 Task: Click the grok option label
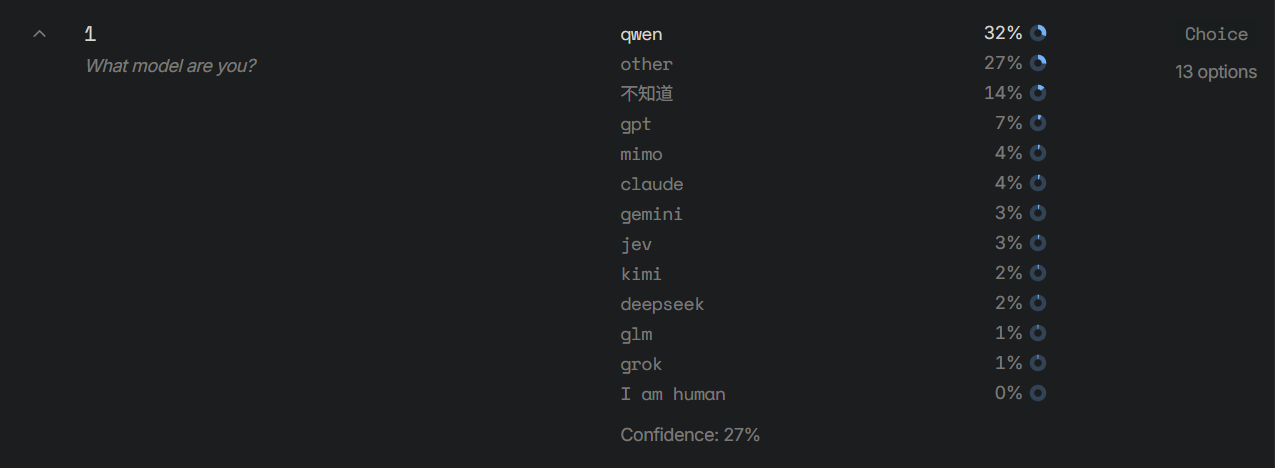(641, 364)
